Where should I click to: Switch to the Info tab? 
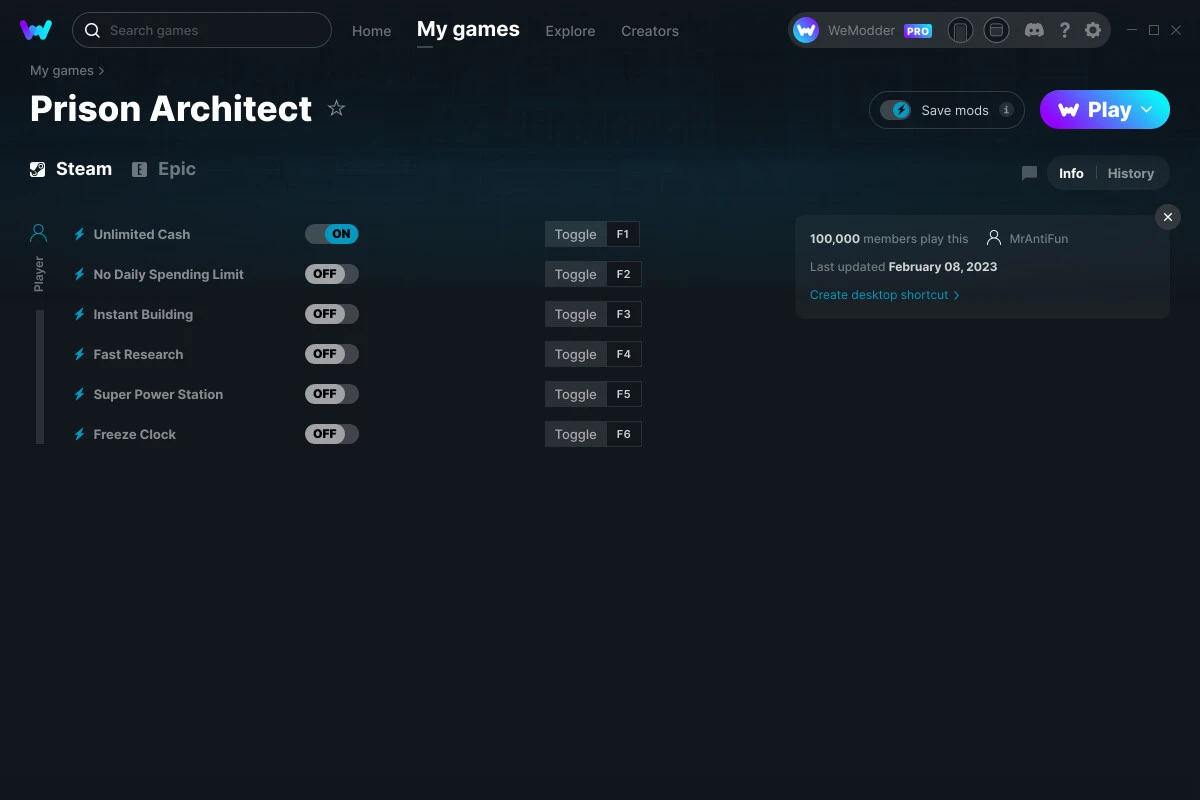1071,173
